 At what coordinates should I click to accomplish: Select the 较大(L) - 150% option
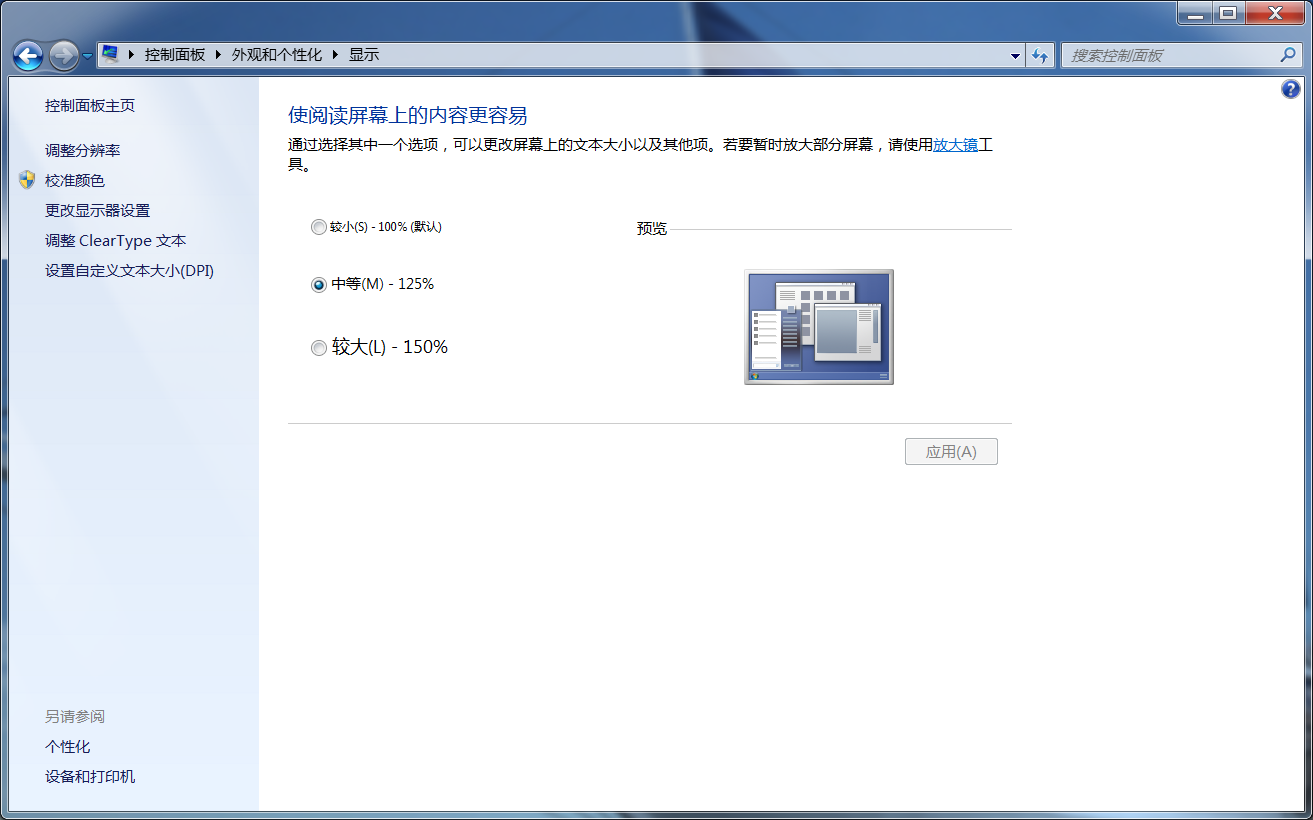point(319,347)
